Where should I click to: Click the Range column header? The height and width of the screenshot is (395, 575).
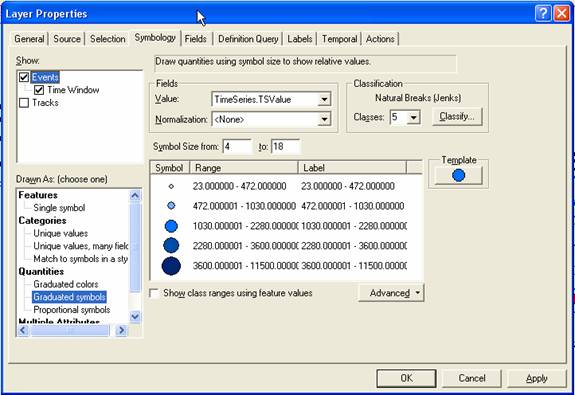point(243,168)
